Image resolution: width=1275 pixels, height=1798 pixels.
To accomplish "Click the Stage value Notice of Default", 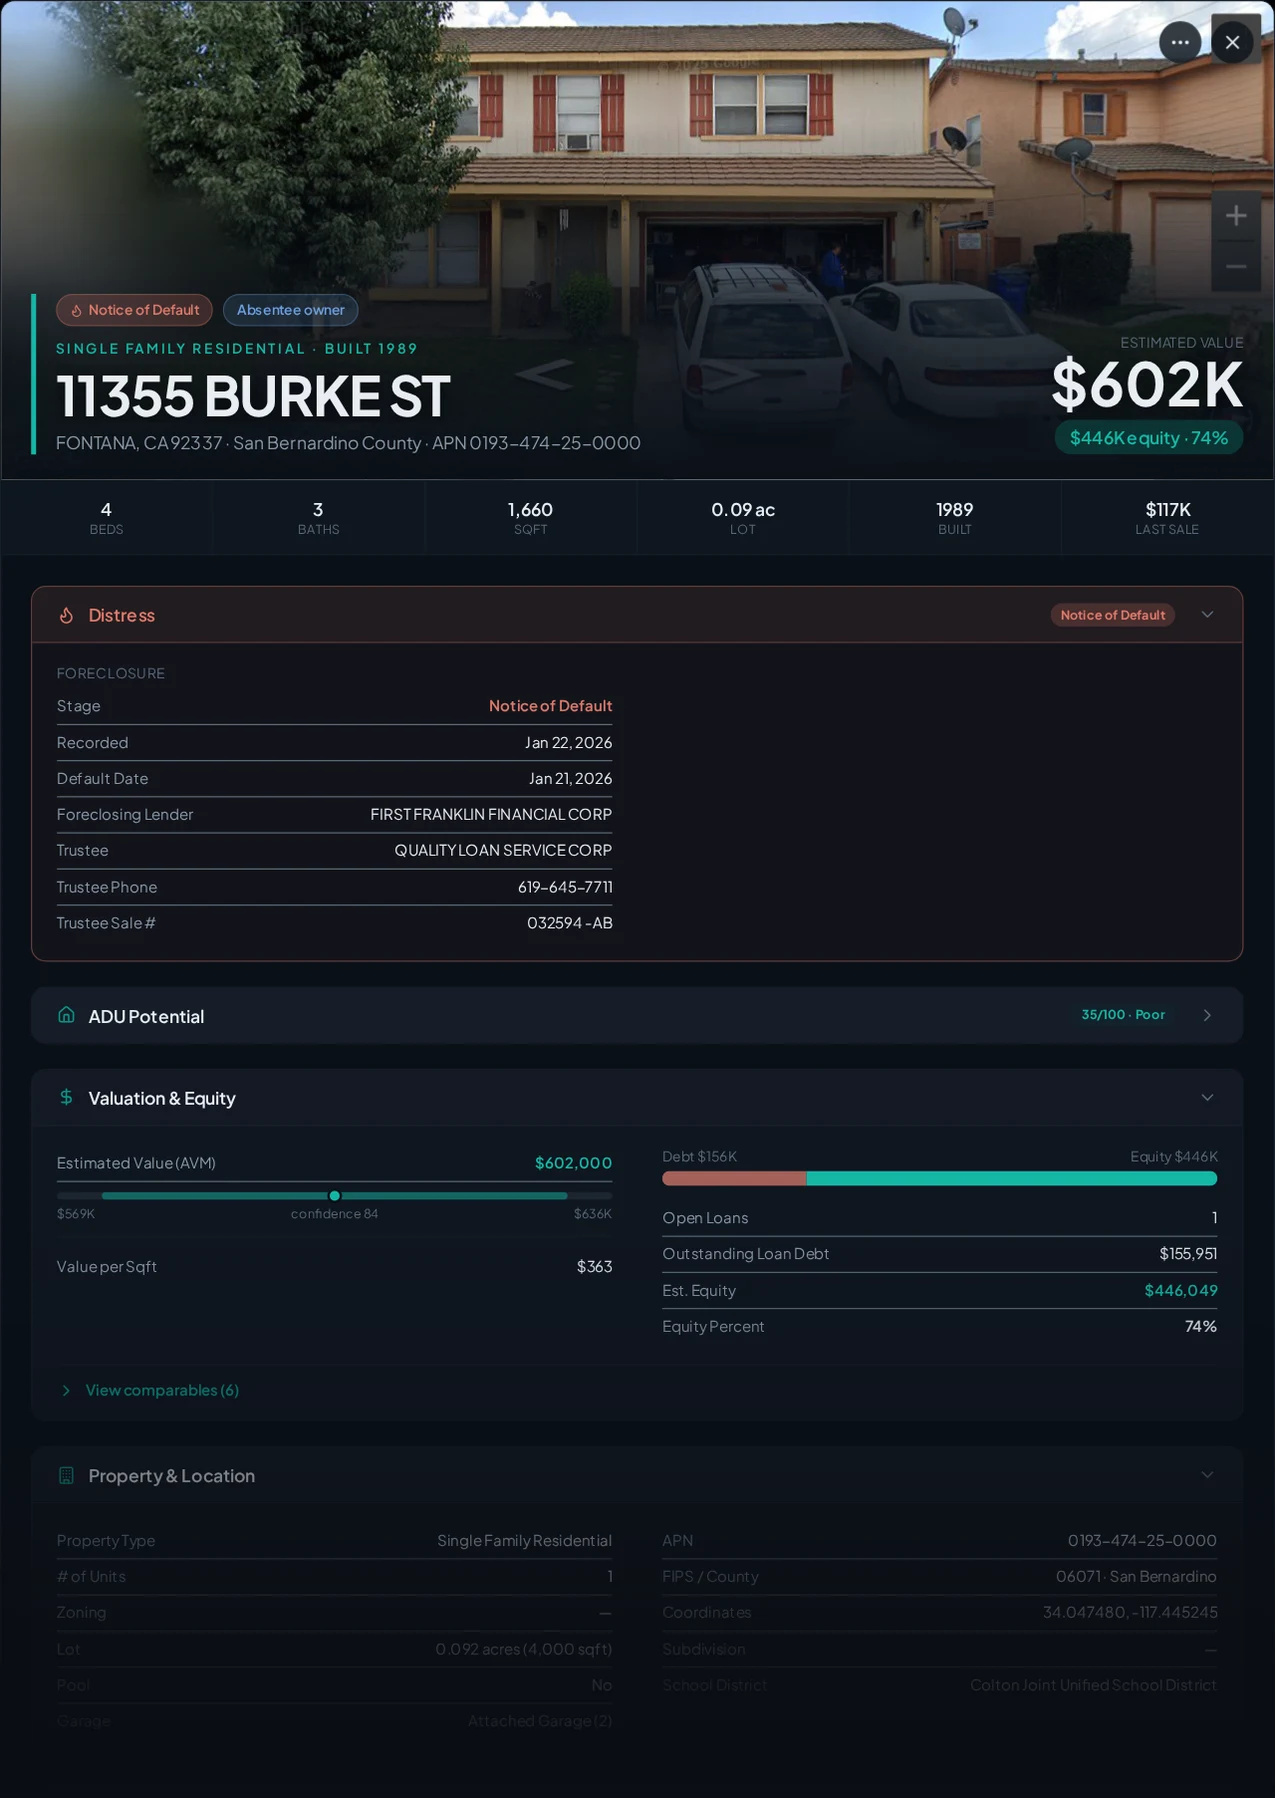I will click(550, 706).
